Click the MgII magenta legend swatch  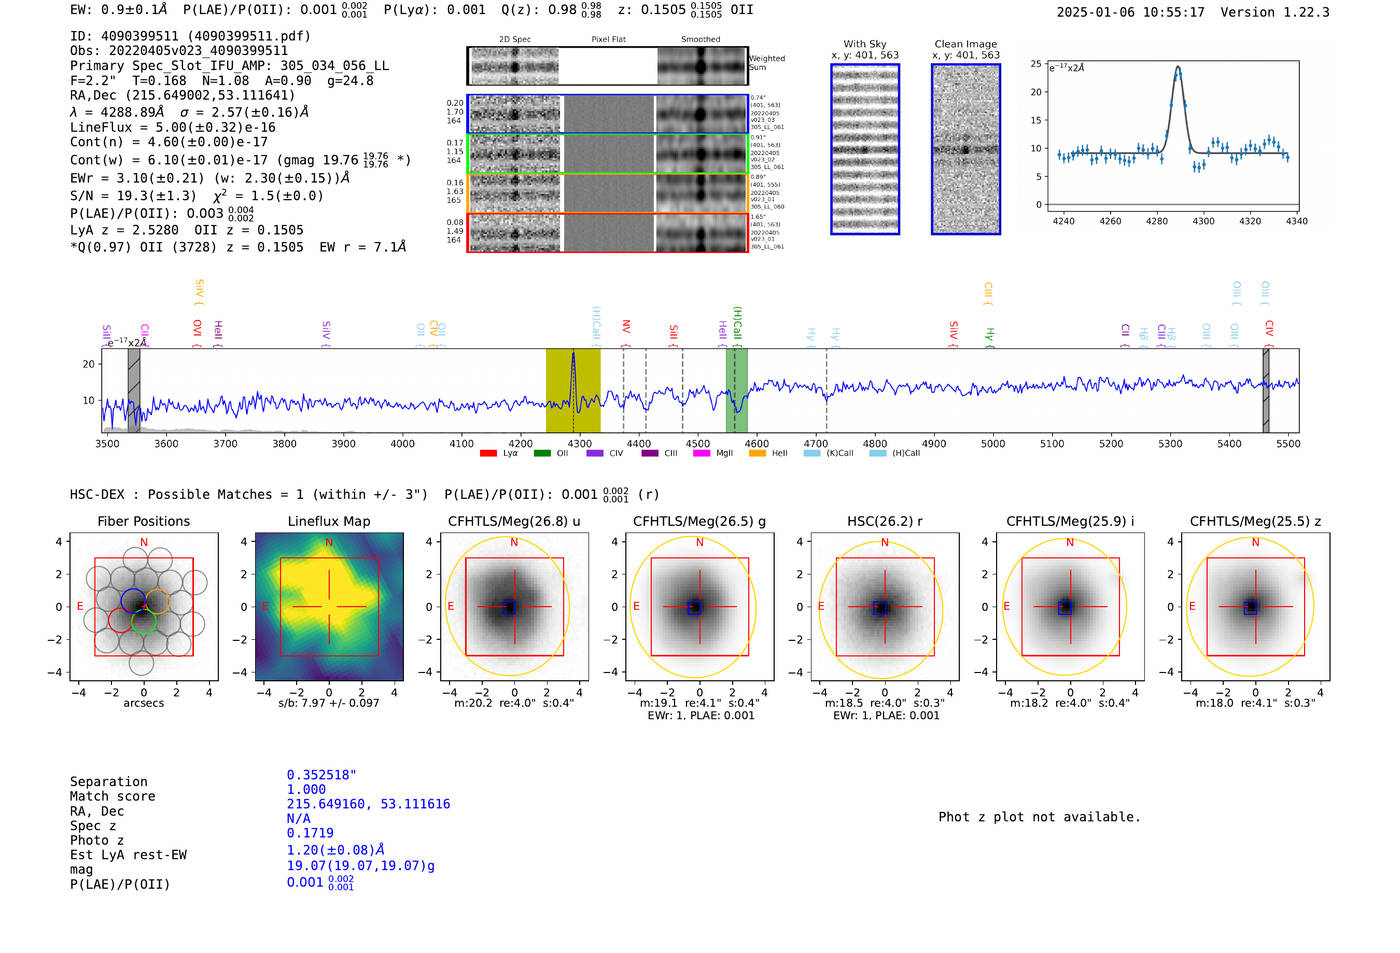[701, 453]
